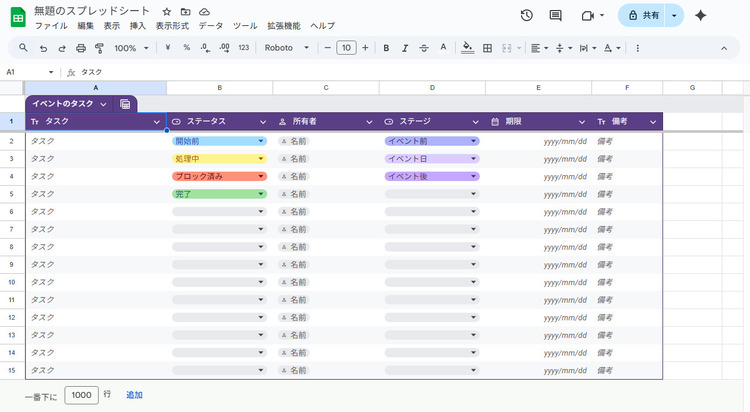The width and height of the screenshot is (750, 412).
Task: Open the ツール menu
Action: click(x=245, y=26)
